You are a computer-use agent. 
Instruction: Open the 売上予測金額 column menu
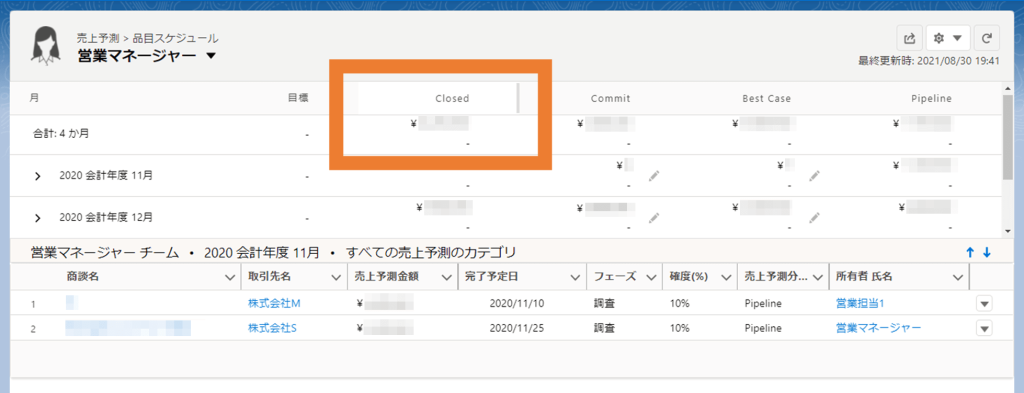coord(447,277)
